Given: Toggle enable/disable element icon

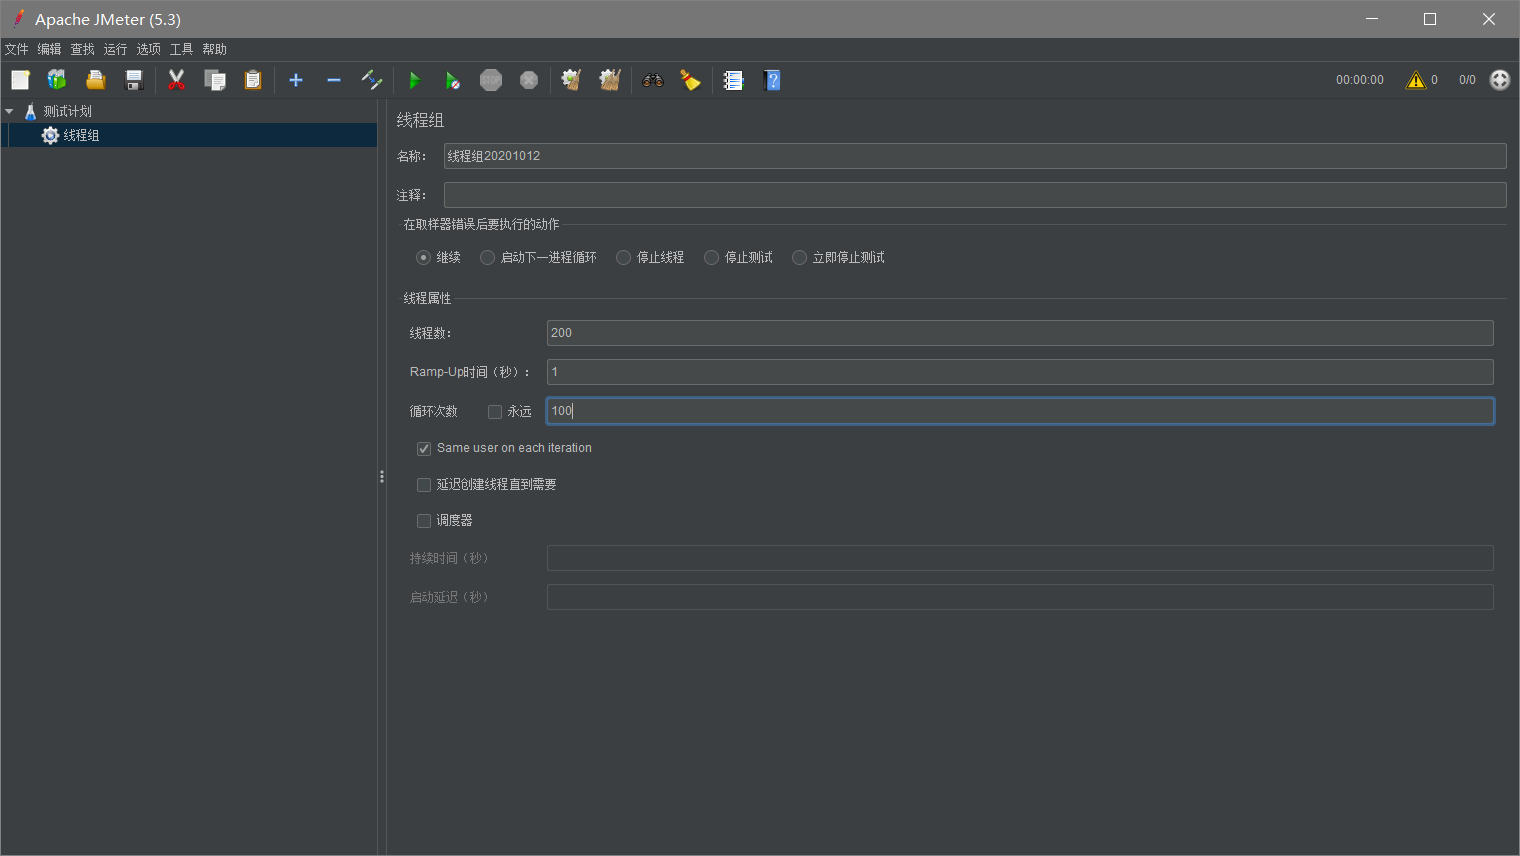Looking at the screenshot, I should (x=372, y=80).
